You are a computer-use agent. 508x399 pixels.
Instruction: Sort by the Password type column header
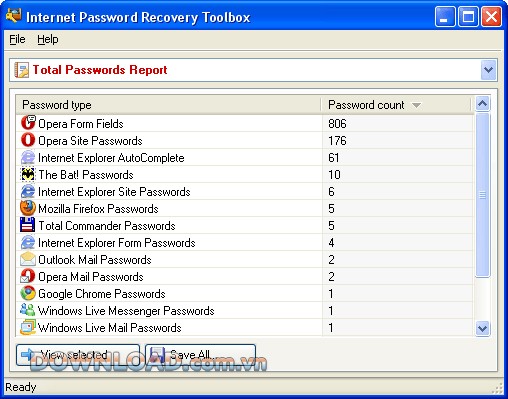point(168,105)
